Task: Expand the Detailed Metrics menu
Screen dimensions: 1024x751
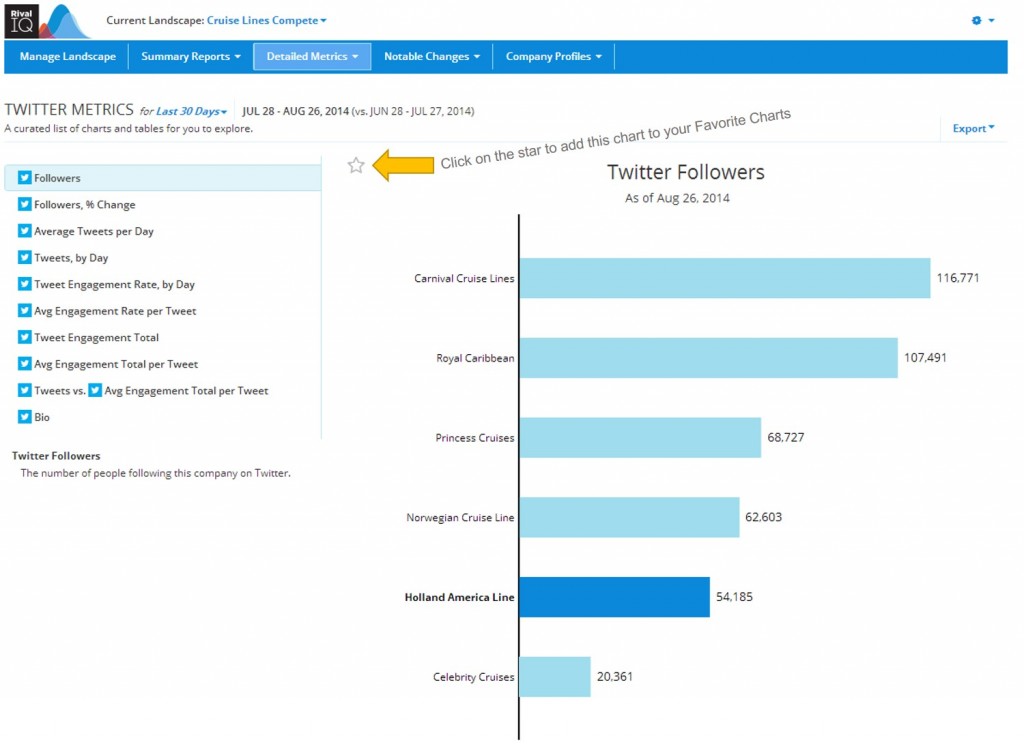Action: (x=312, y=56)
